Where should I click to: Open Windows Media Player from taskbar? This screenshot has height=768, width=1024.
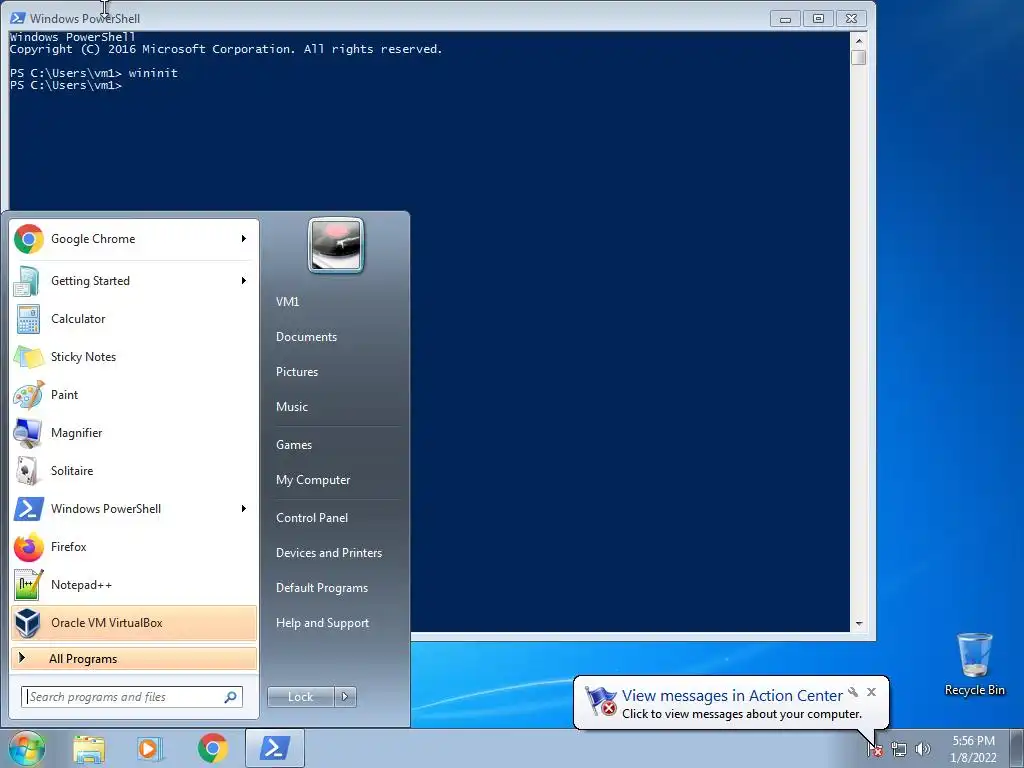pos(149,748)
